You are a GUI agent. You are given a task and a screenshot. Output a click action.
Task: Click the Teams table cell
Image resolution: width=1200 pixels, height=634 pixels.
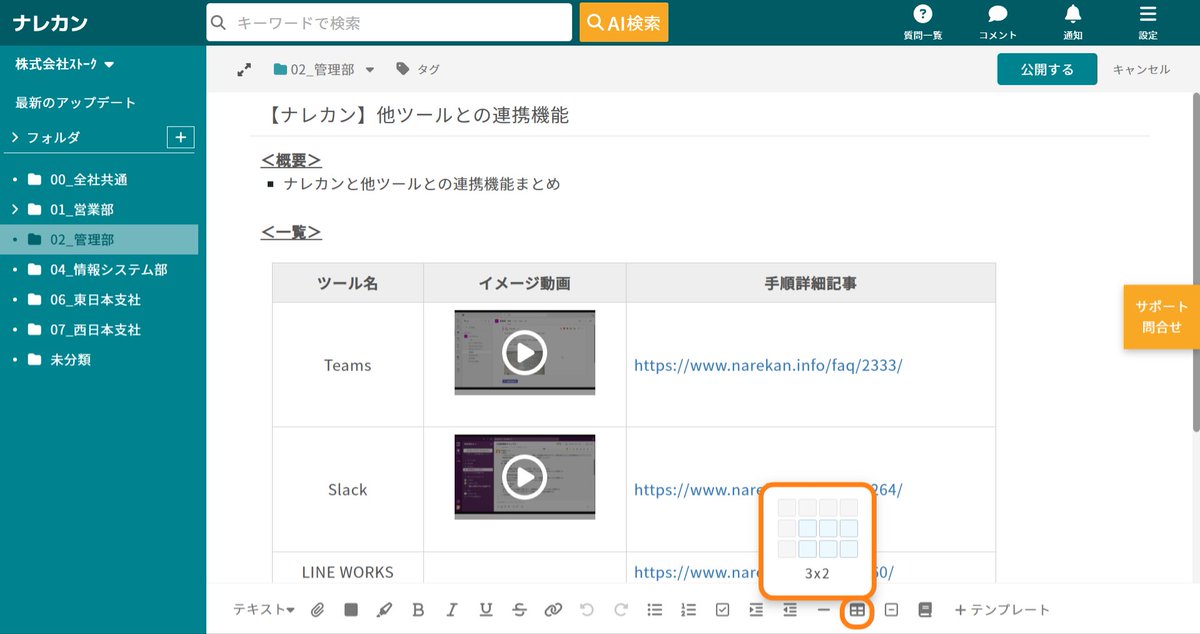(x=348, y=365)
